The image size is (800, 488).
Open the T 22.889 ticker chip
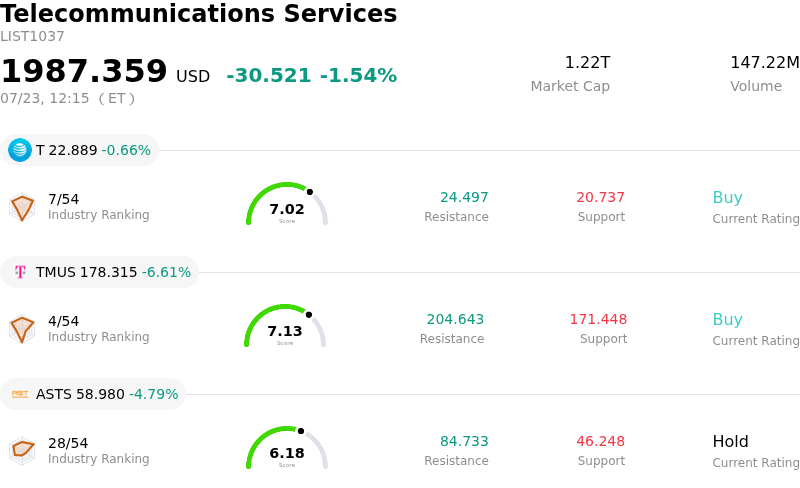pos(80,150)
